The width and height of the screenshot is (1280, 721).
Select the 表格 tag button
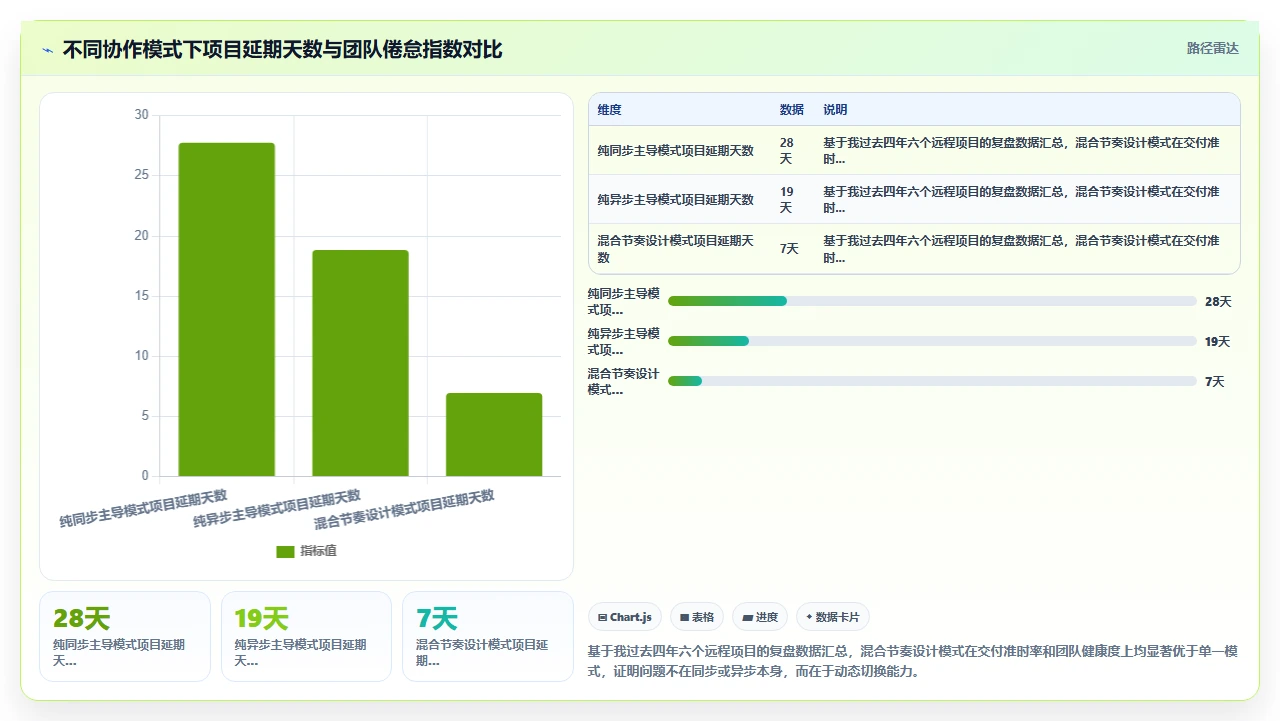tap(697, 617)
